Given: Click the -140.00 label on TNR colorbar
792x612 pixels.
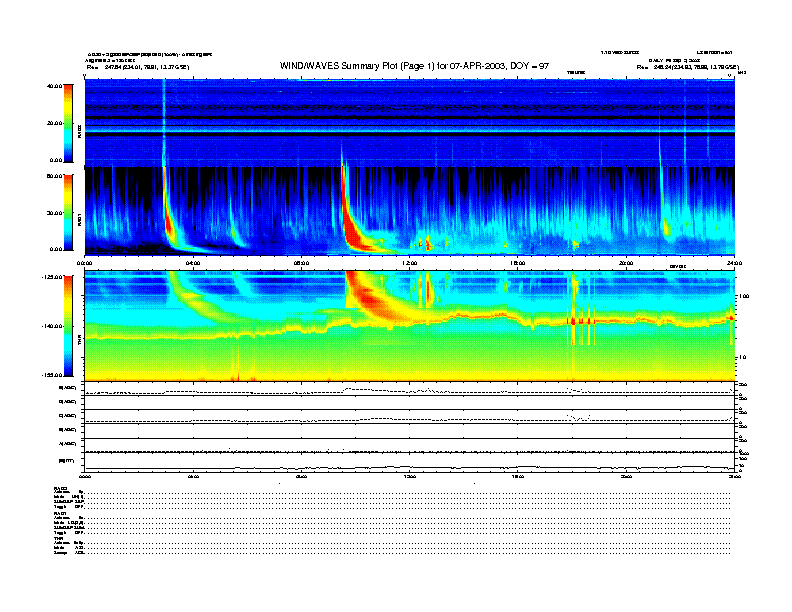Looking at the screenshot, I should 53,326.
